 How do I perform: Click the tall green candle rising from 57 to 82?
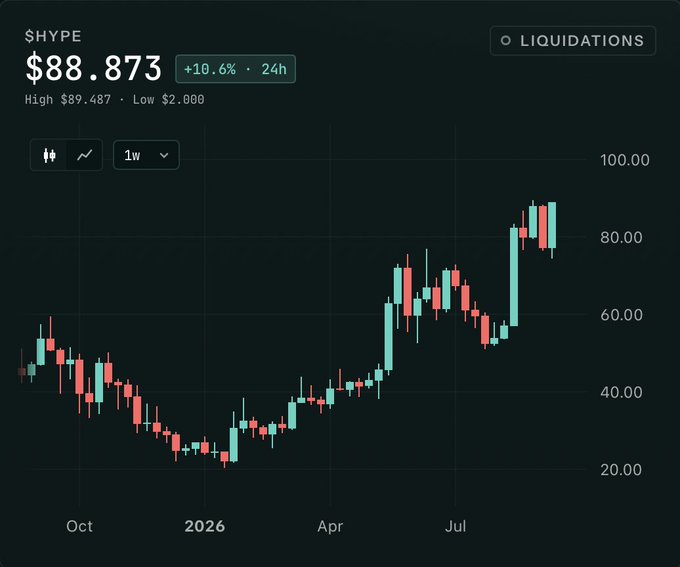[514, 276]
